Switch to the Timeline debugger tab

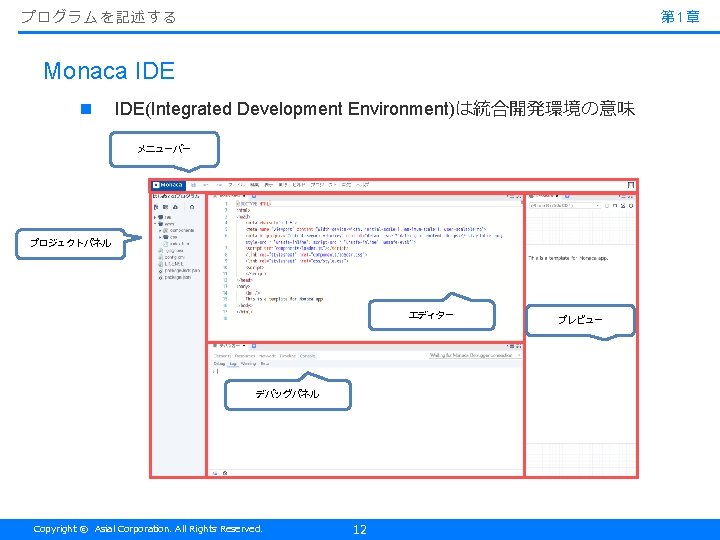click(287, 356)
